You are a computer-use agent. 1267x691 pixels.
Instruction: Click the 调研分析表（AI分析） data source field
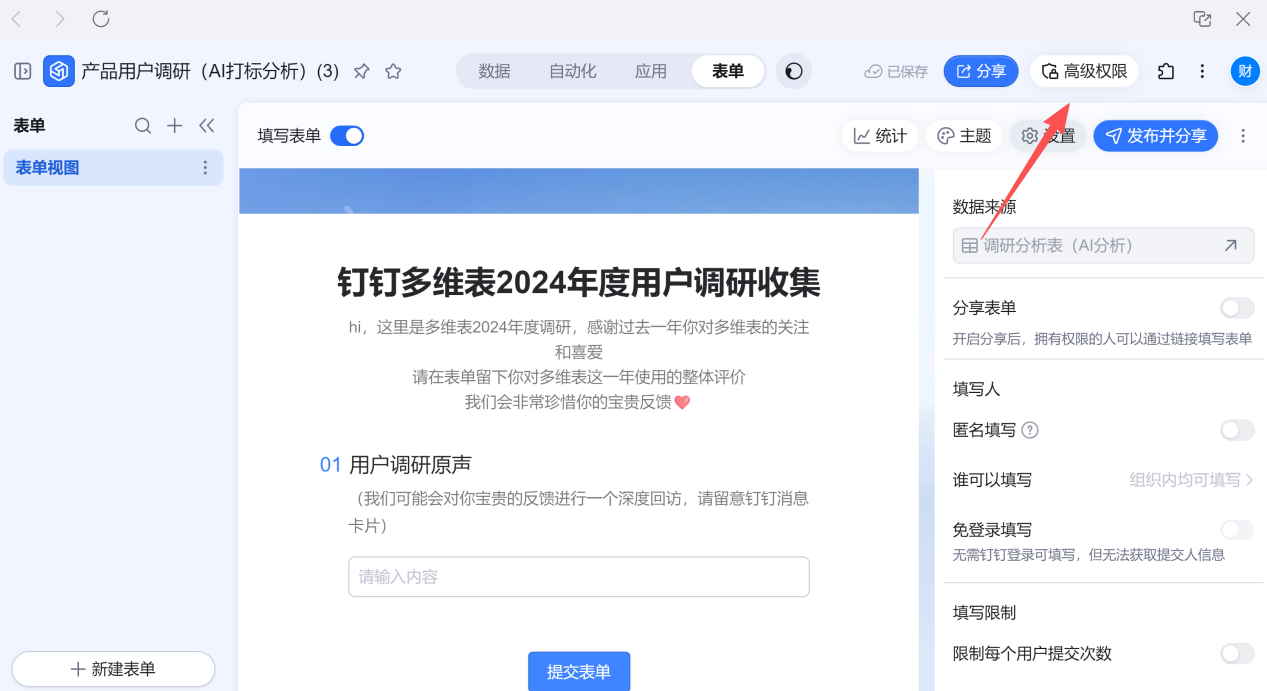pyautogui.click(x=1103, y=245)
